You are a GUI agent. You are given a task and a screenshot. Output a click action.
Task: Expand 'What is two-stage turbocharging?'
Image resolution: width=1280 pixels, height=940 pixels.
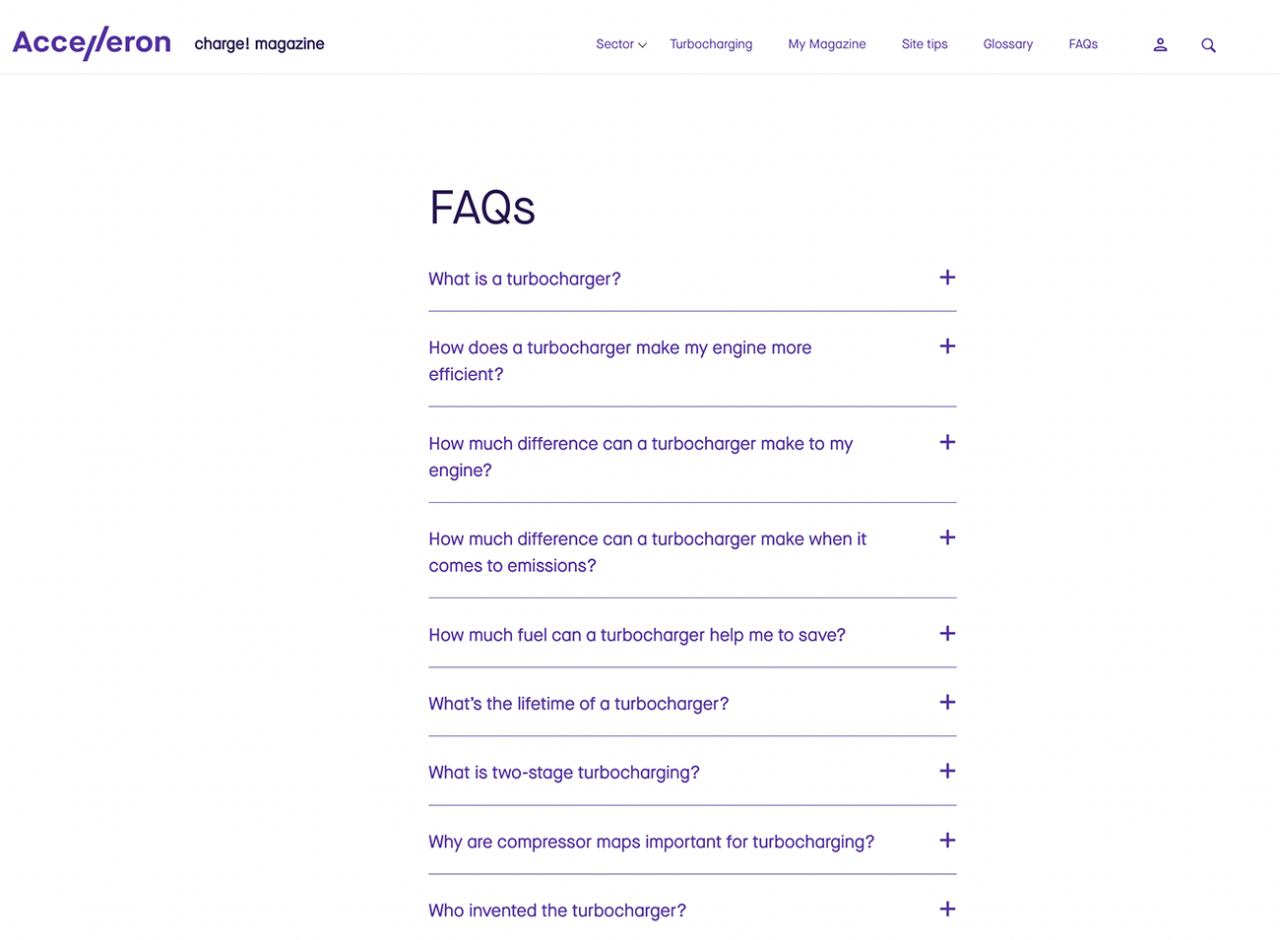(x=564, y=773)
